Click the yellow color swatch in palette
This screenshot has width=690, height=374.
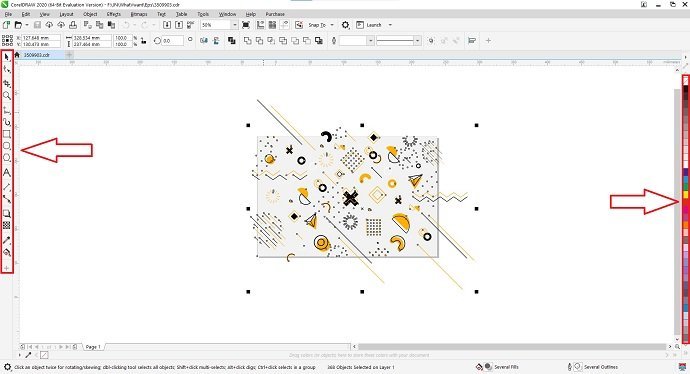click(x=686, y=194)
